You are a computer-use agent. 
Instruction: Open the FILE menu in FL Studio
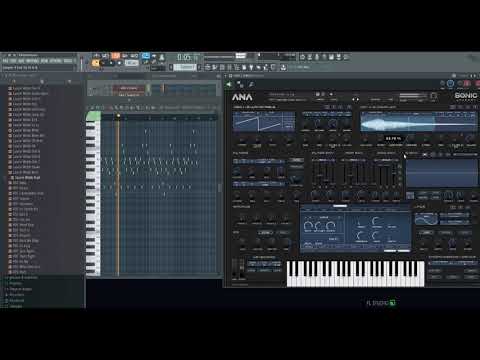click(5, 61)
